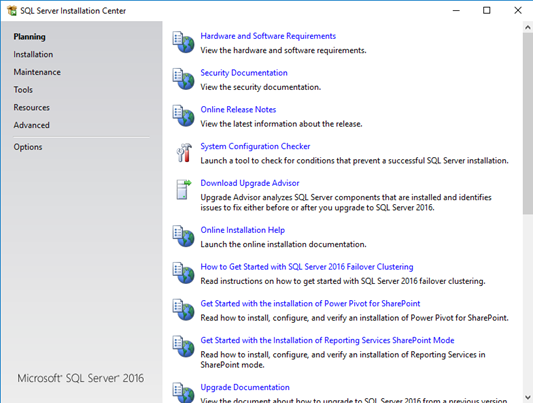This screenshot has height=403, width=533.
Task: Click the scroll up arrow
Action: [x=528, y=27]
